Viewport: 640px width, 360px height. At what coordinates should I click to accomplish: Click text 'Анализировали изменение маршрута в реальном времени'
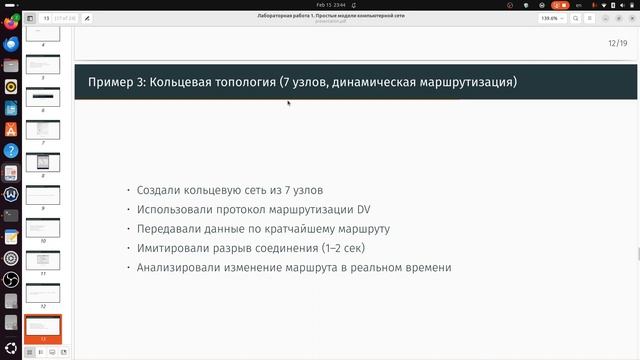294,268
